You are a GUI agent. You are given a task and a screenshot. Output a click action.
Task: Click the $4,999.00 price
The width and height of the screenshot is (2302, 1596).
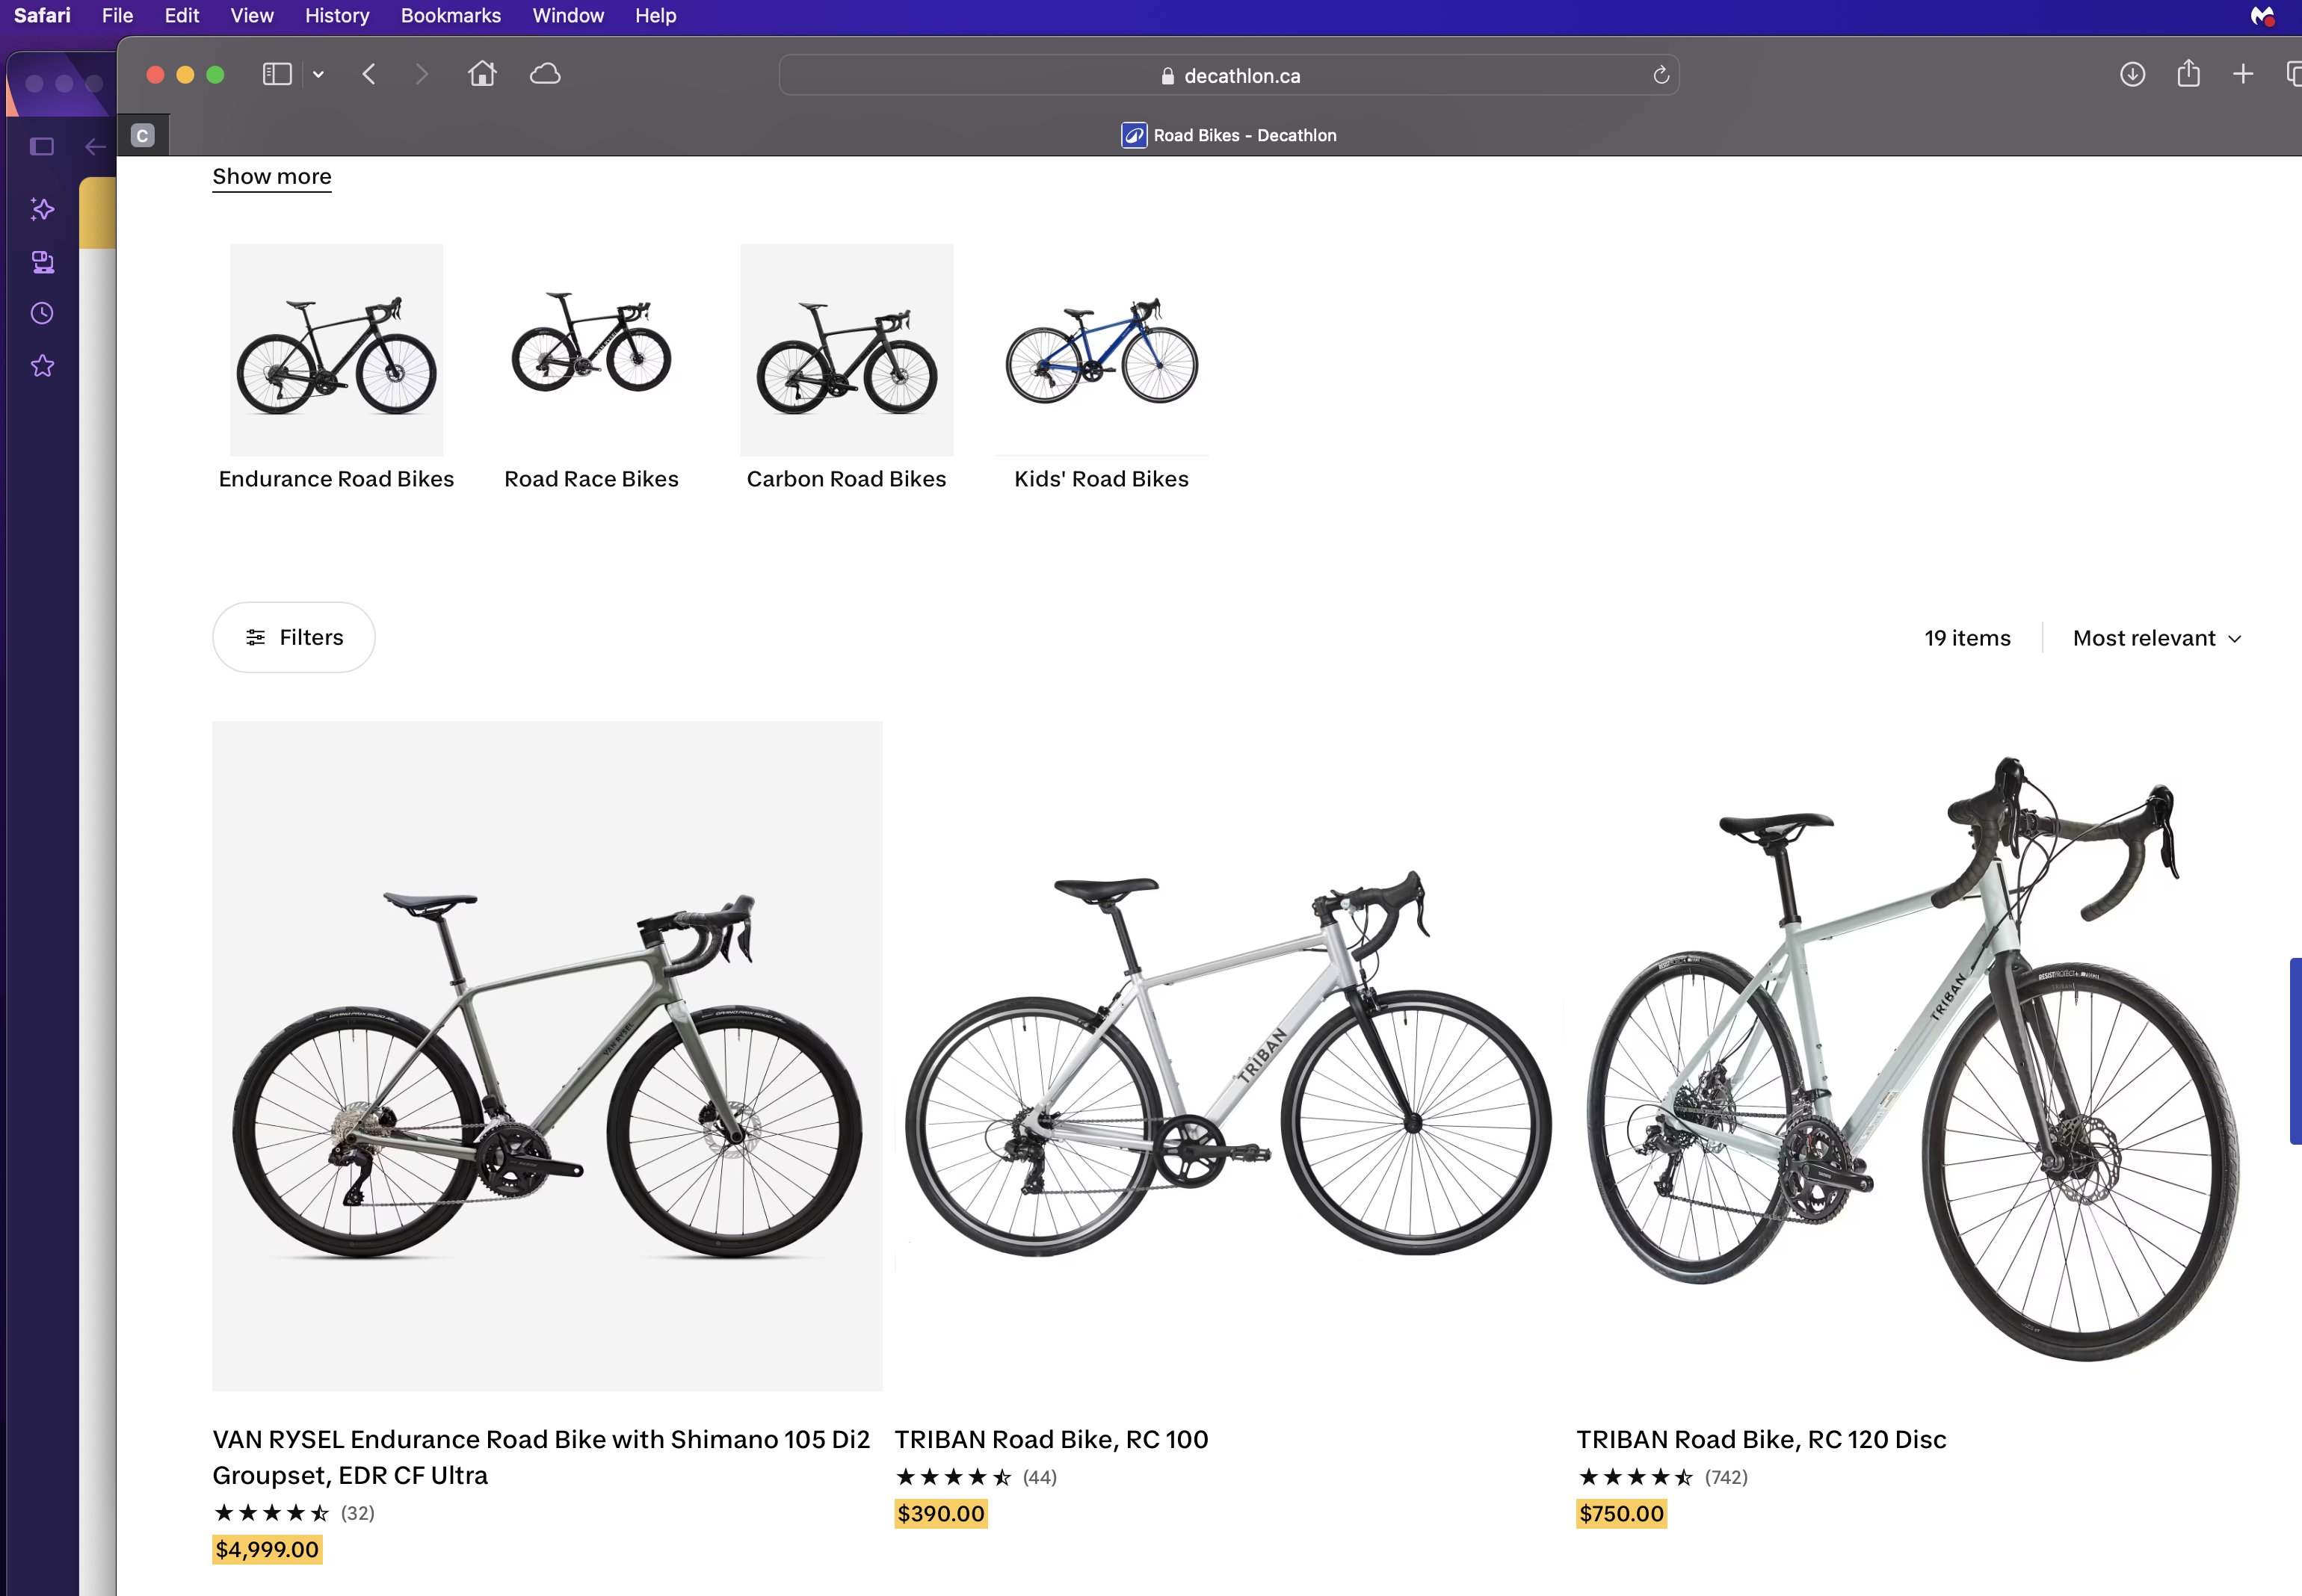267,1550
